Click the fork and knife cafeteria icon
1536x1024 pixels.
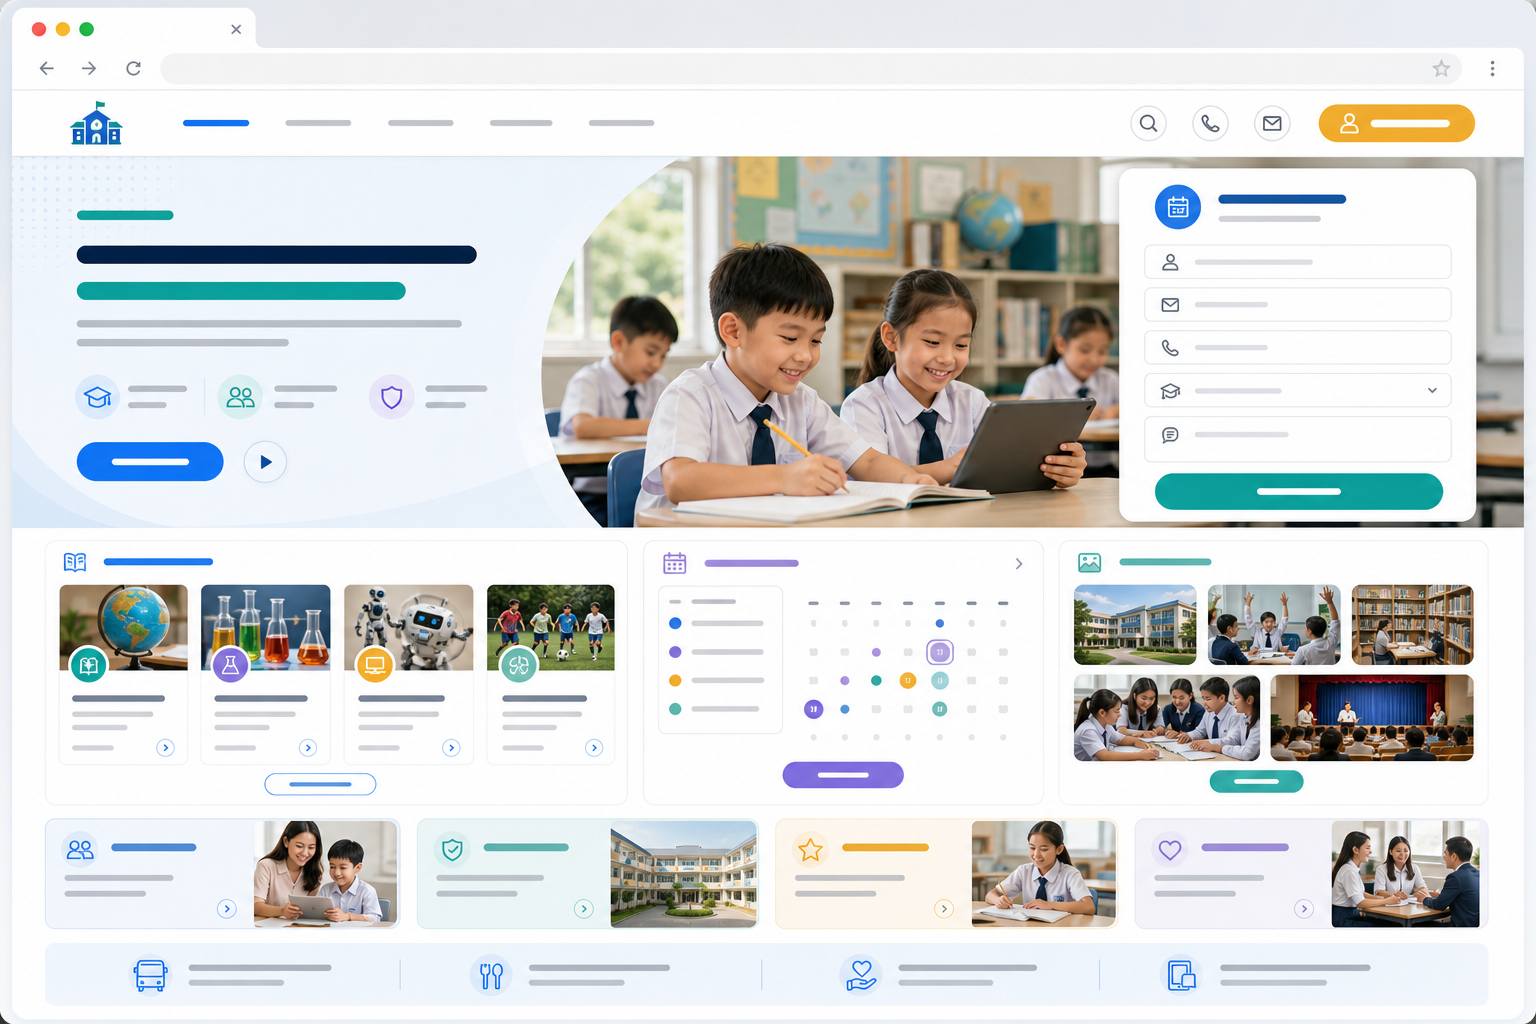pos(491,975)
